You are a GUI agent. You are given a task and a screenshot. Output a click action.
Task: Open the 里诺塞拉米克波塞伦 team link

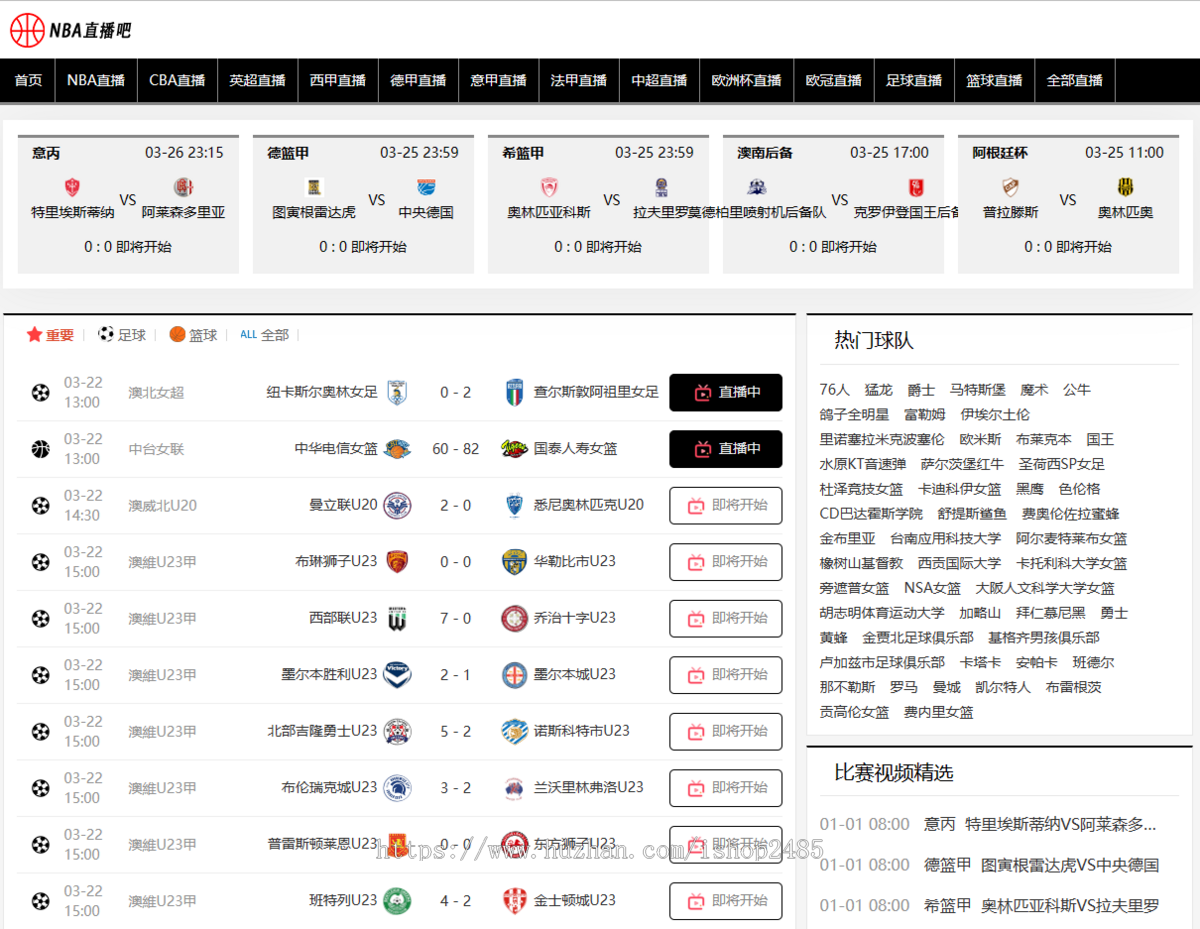click(882, 440)
